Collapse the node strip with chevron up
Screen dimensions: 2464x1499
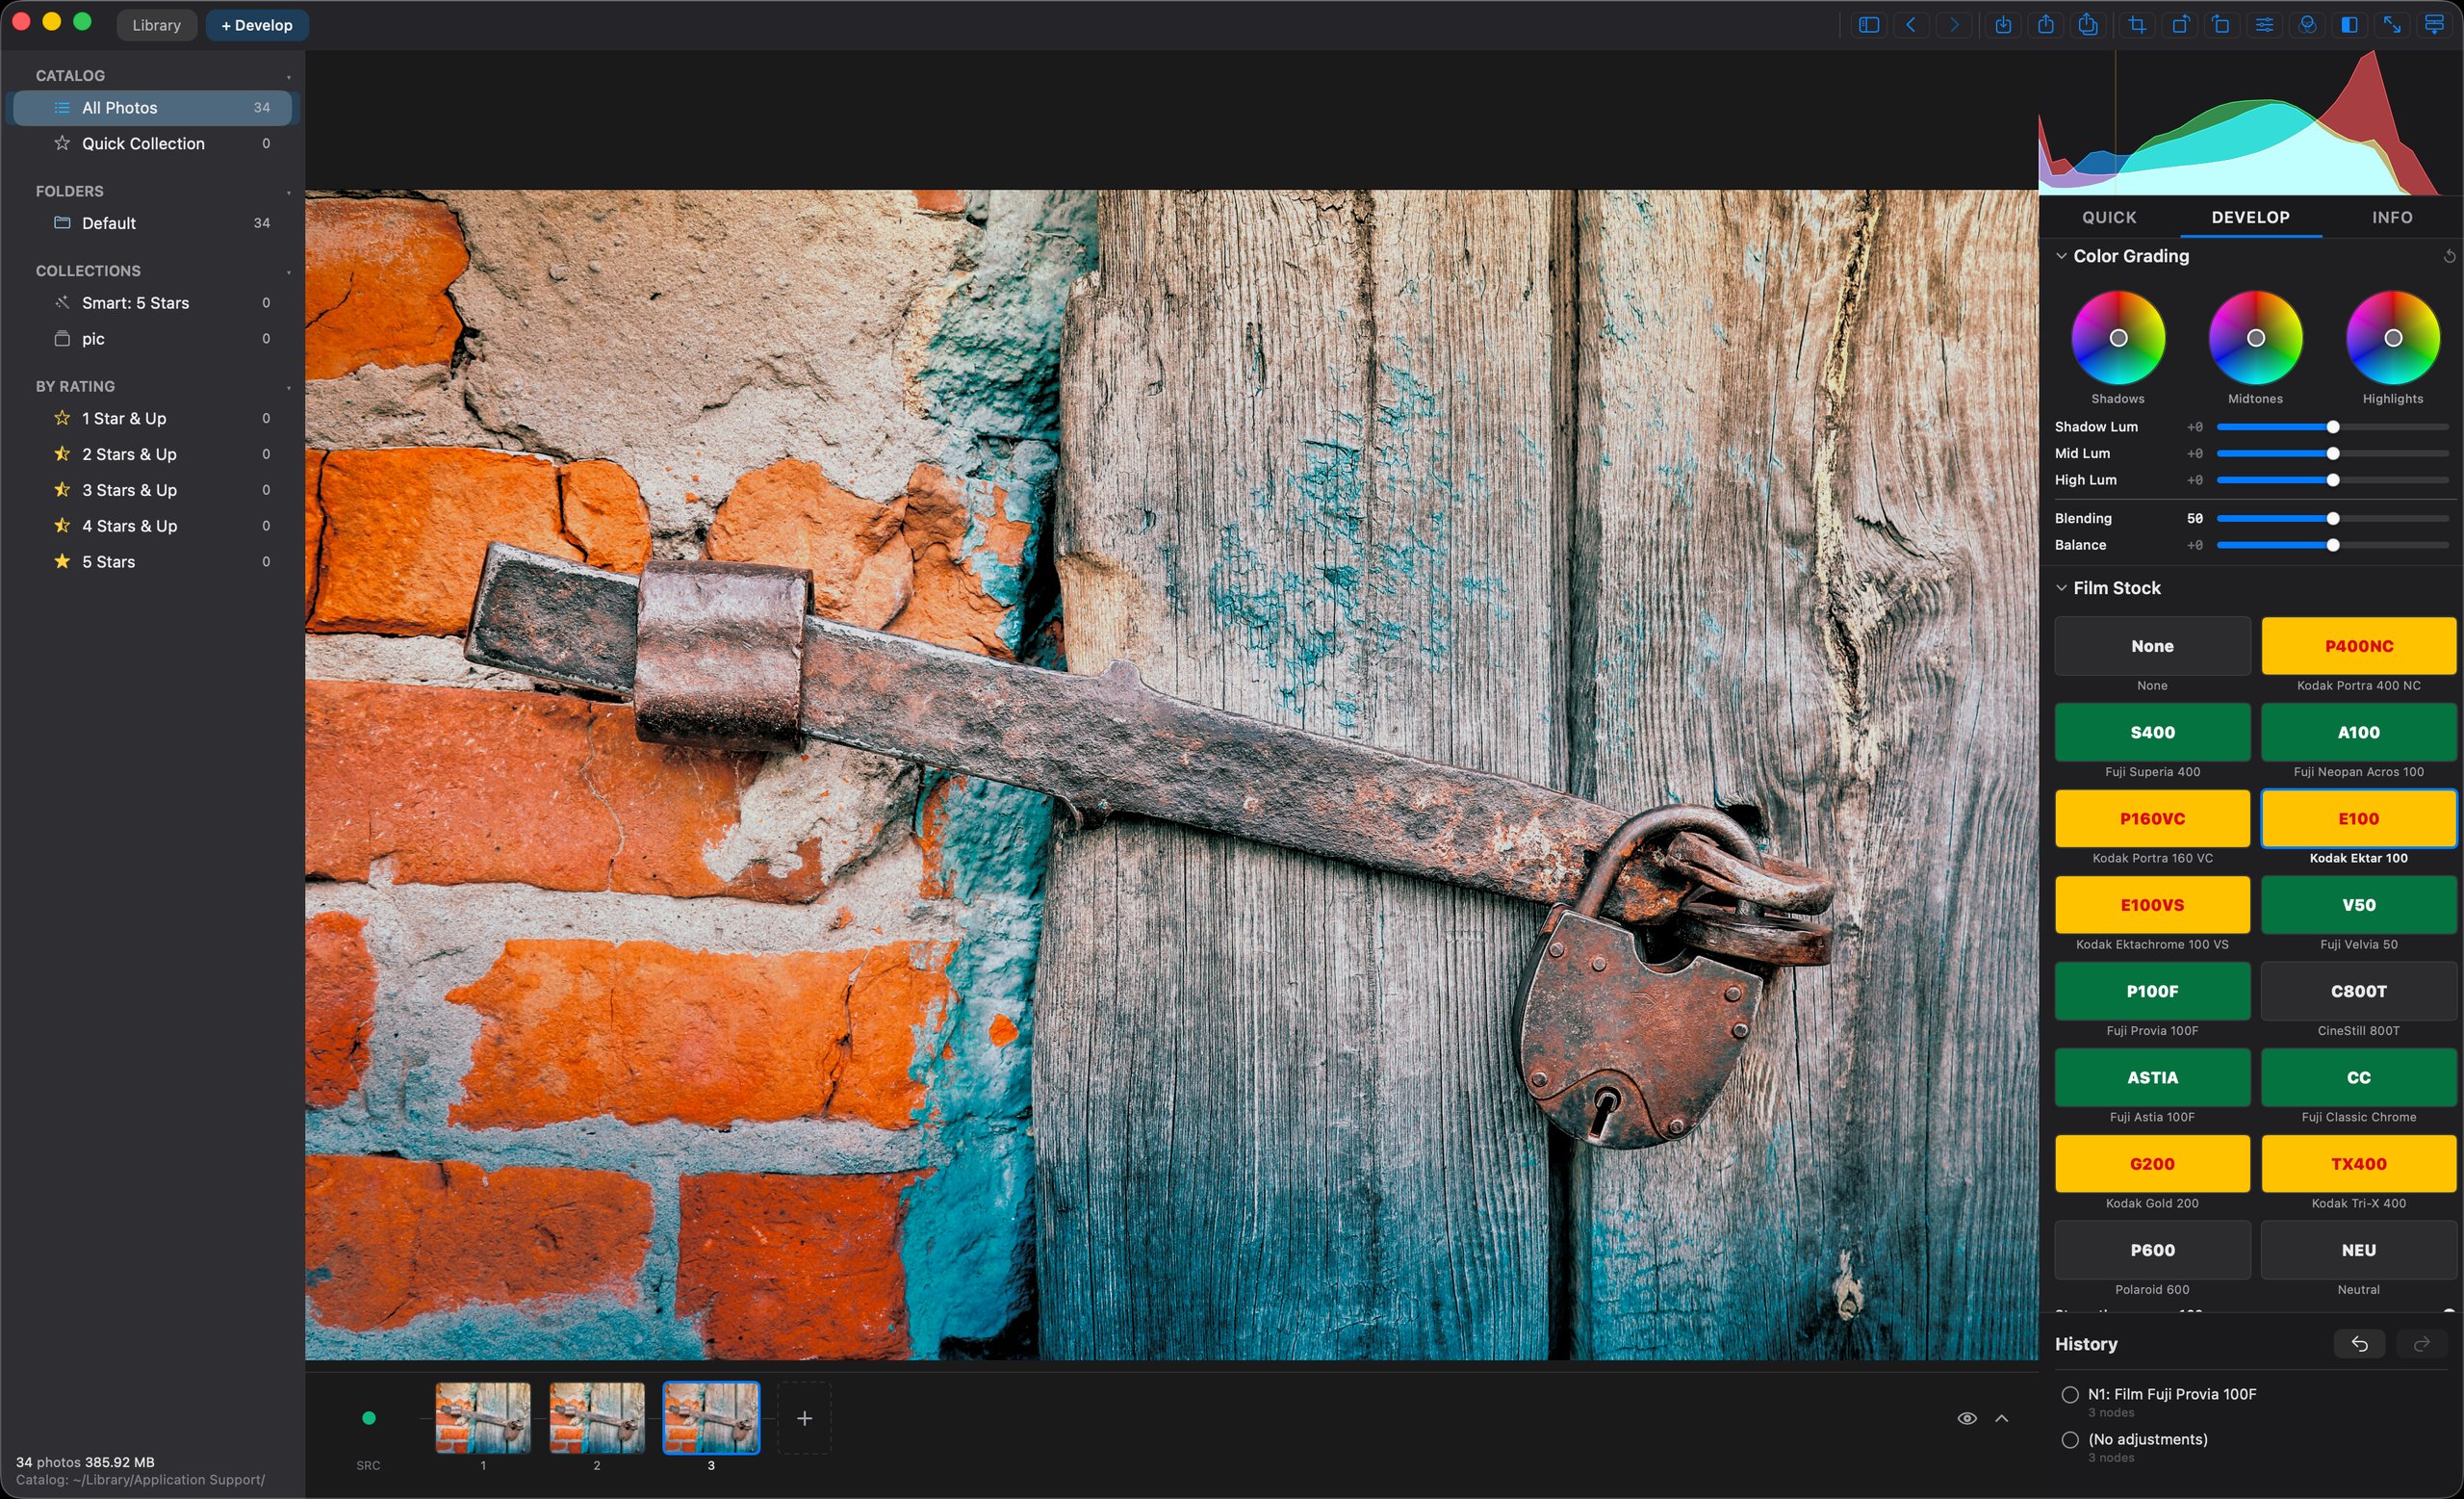[2002, 1418]
